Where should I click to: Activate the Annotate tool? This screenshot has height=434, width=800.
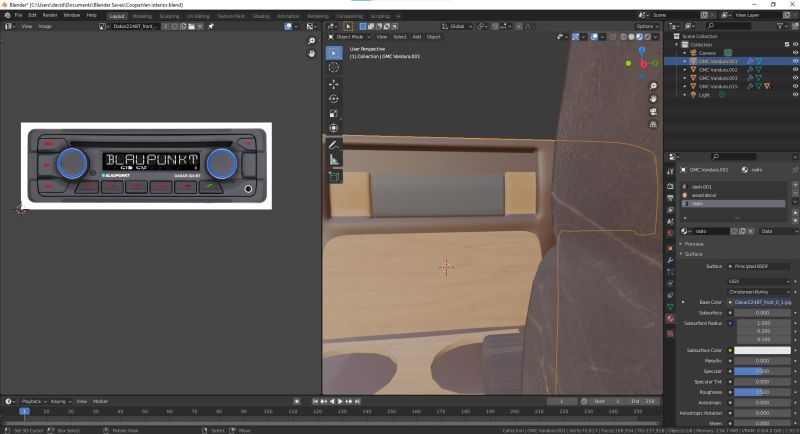pos(334,144)
